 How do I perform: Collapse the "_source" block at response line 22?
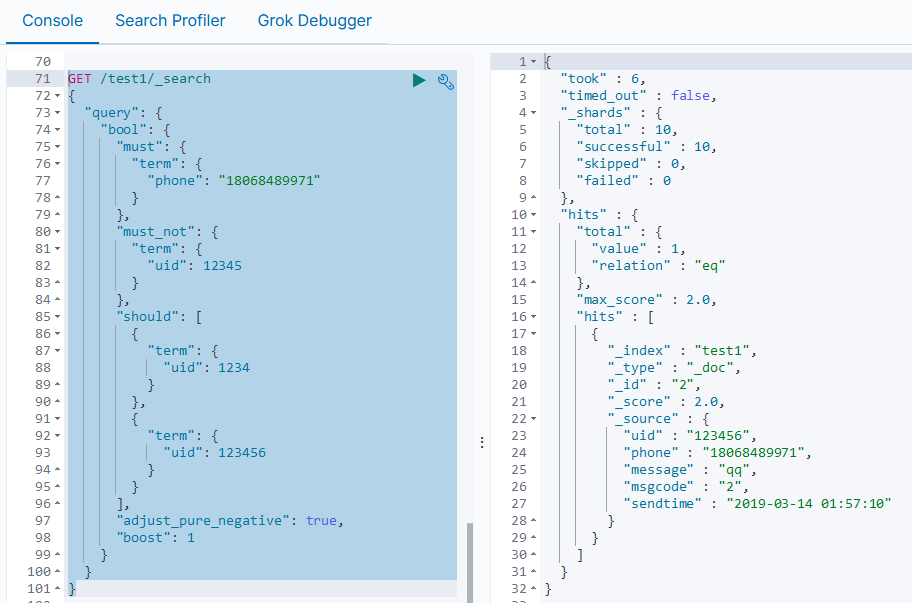(533, 419)
